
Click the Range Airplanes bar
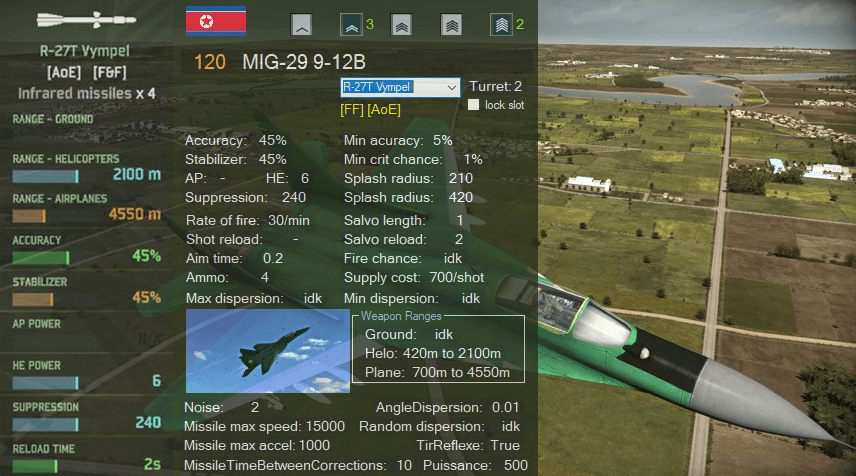pos(29,216)
